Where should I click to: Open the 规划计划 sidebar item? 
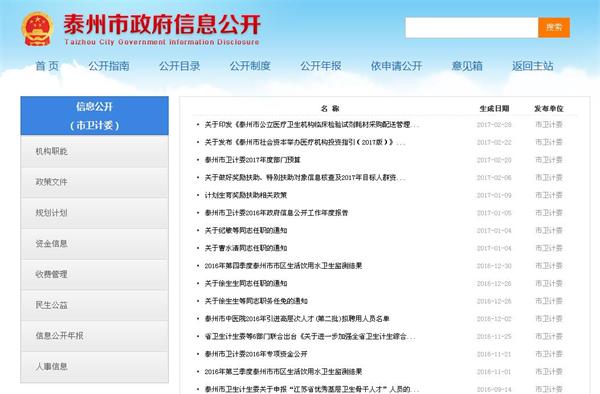[95, 213]
